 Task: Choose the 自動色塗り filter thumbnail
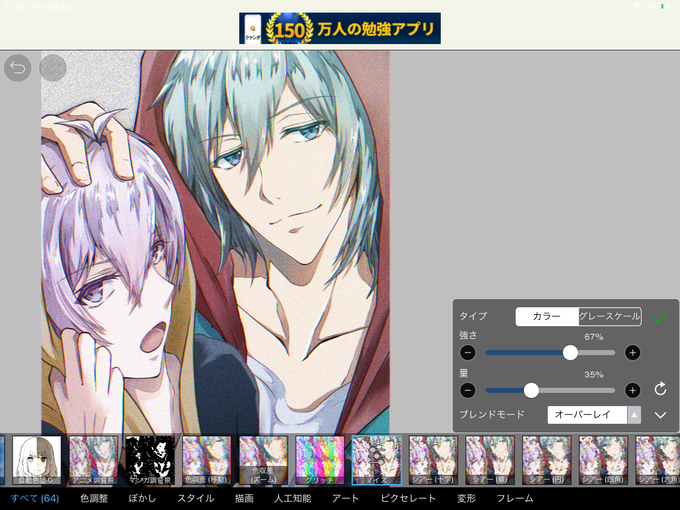36,460
